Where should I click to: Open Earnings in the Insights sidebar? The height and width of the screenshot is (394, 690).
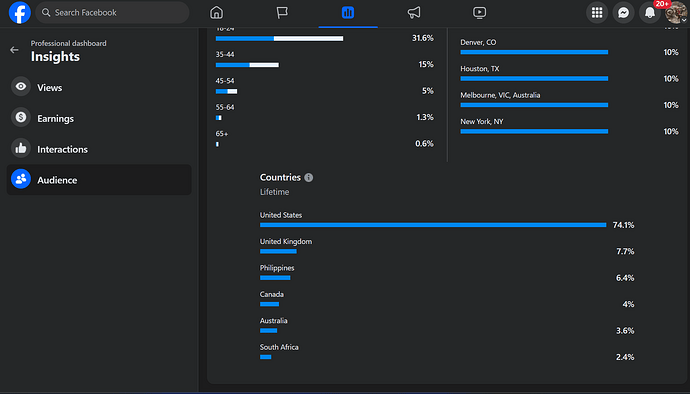[99, 118]
